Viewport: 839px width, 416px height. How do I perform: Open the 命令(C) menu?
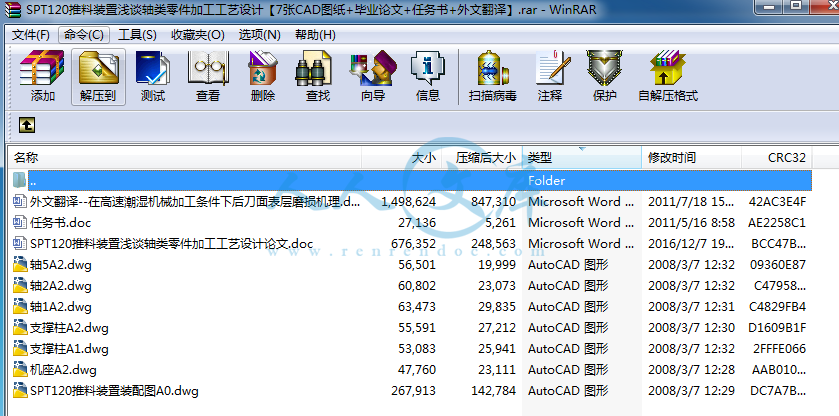click(83, 35)
